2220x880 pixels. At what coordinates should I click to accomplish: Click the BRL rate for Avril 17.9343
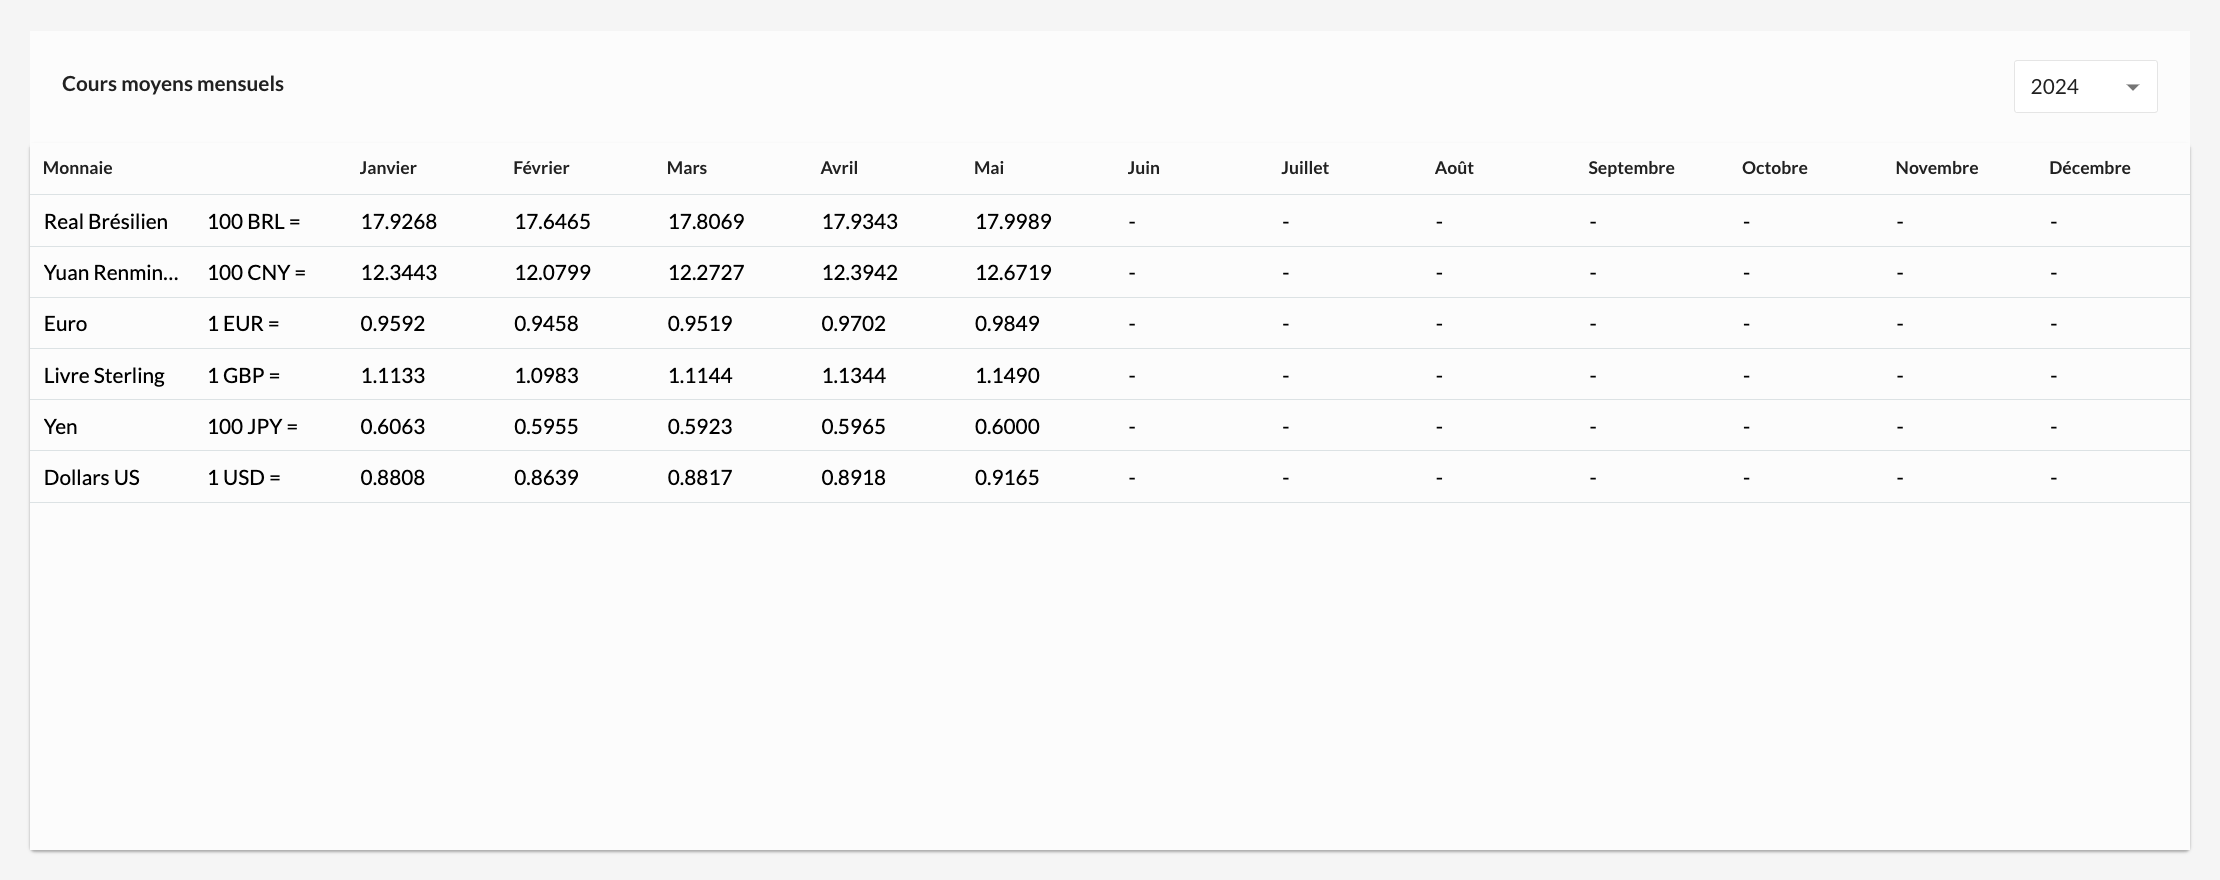point(859,222)
